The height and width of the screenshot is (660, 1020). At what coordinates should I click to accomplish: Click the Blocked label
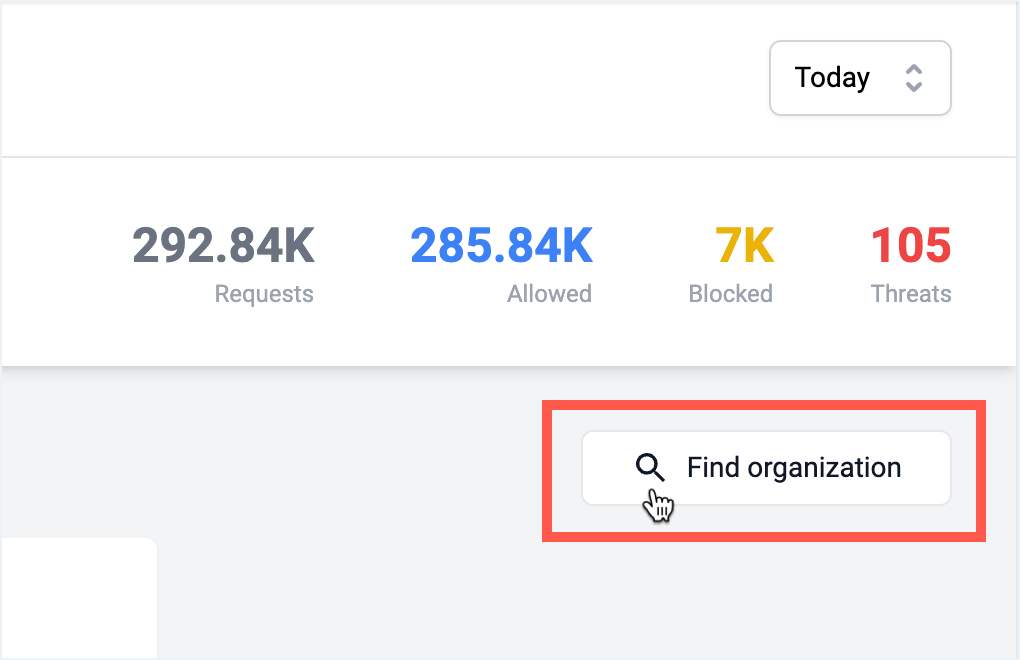(x=731, y=294)
